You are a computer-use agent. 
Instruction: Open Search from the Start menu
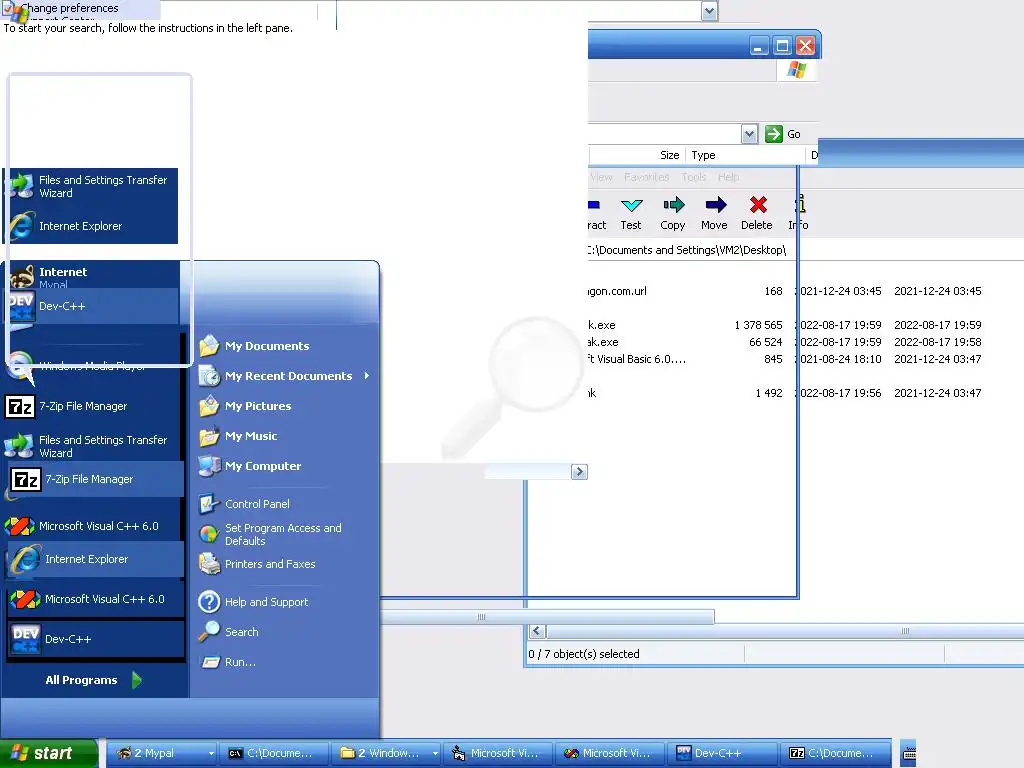coord(241,632)
